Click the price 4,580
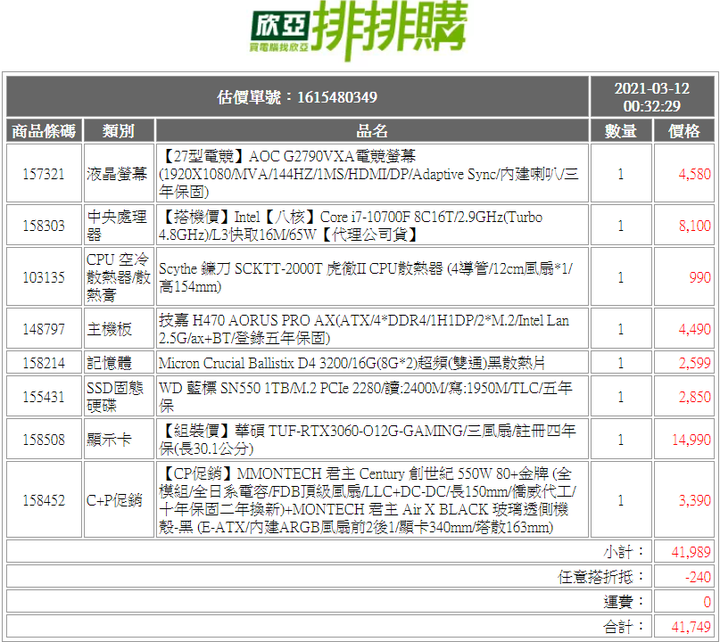 694,174
